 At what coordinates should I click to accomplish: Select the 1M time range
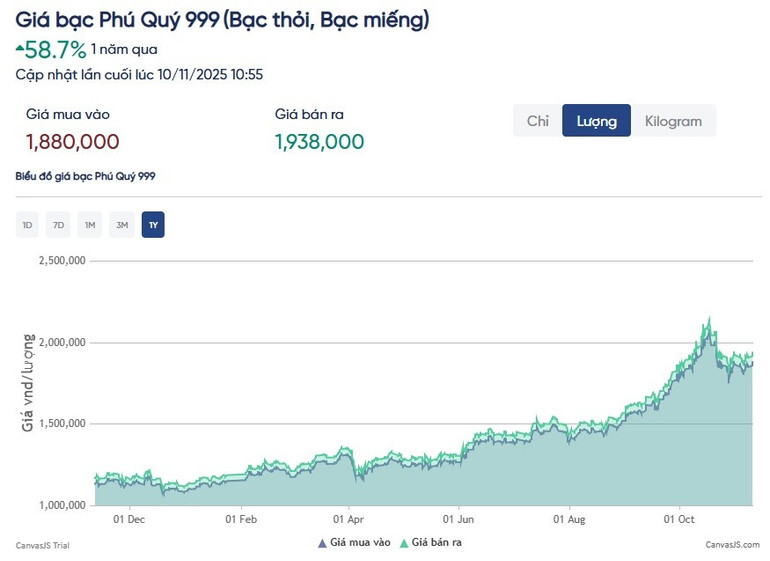[90, 225]
